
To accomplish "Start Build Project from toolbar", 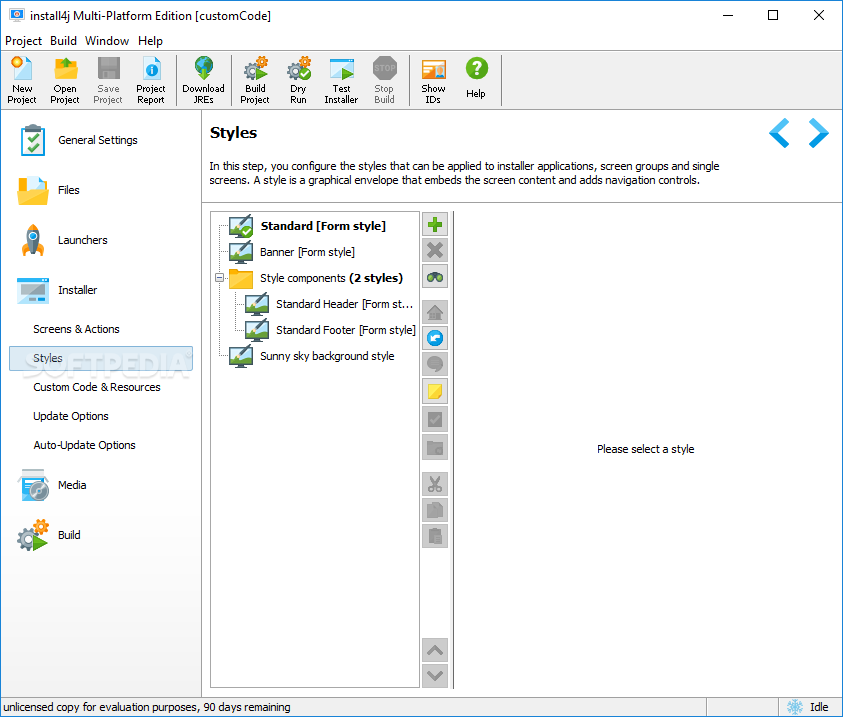I will coord(255,80).
